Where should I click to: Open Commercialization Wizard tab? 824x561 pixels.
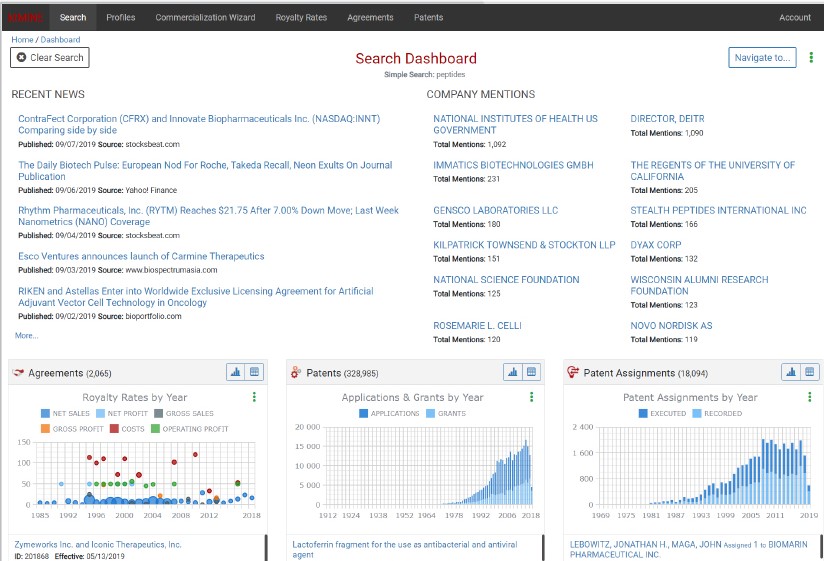205,17
